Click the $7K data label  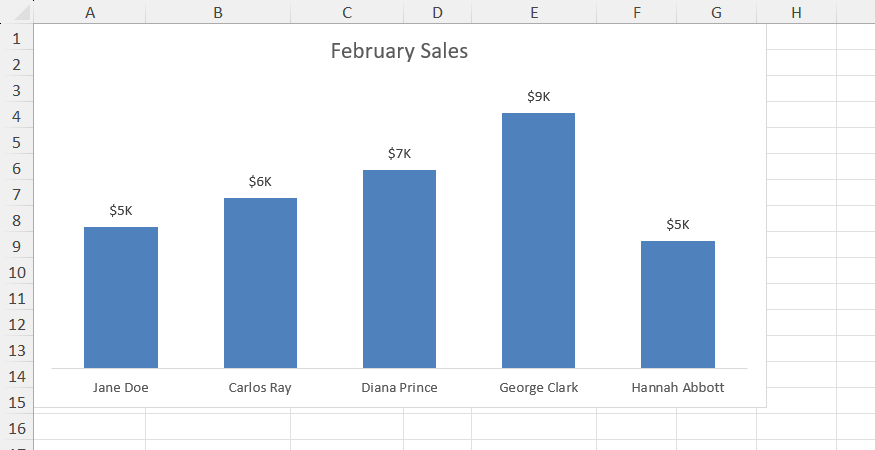point(400,154)
